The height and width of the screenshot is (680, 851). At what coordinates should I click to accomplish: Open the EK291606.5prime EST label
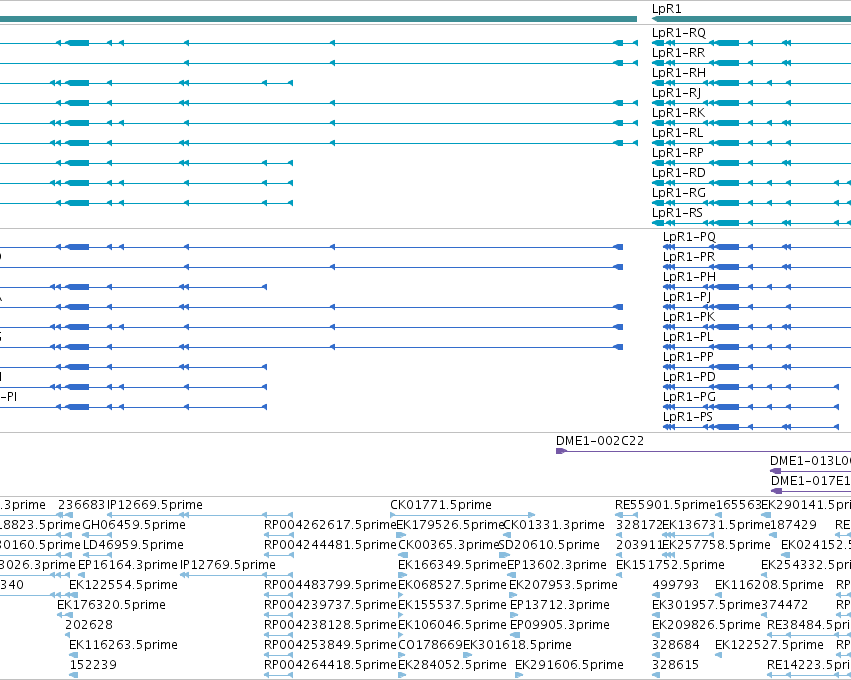tap(569, 665)
